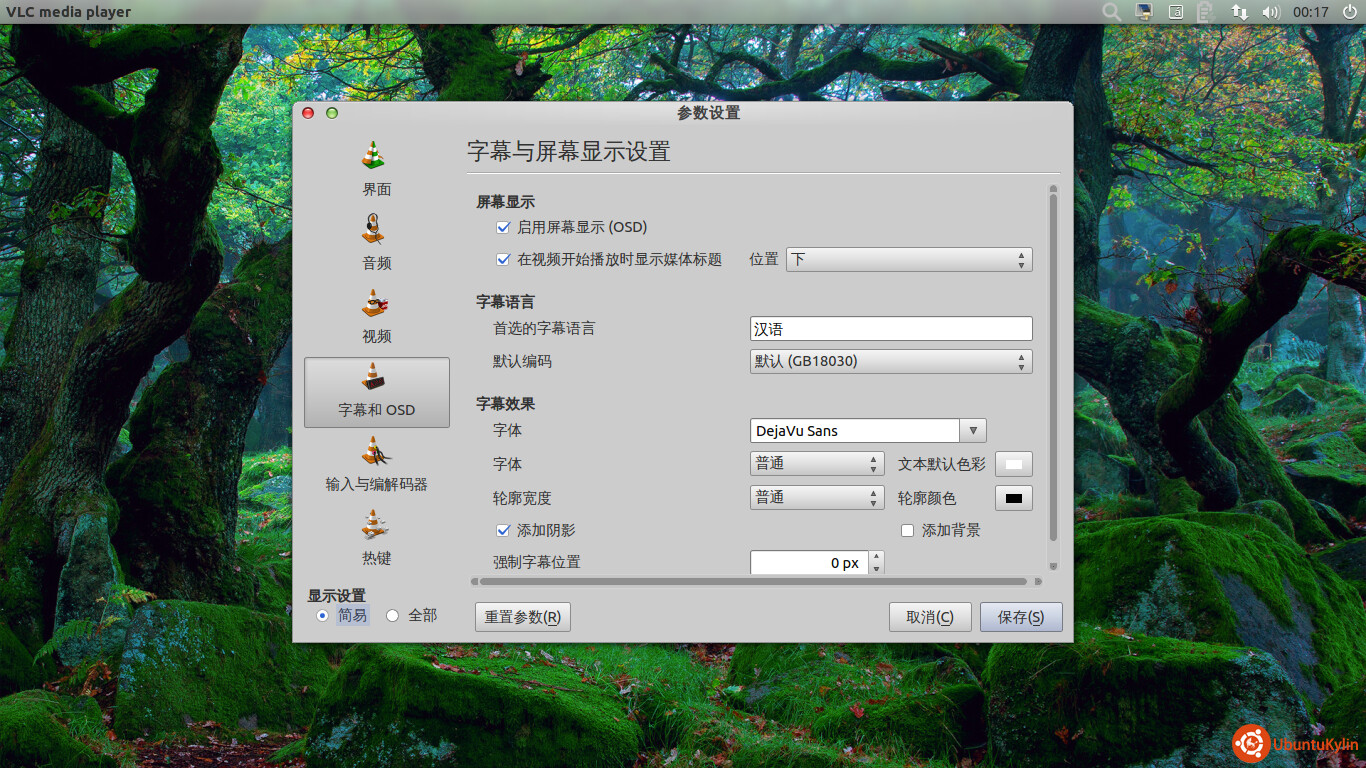The image size is (1366, 768).
Task: Disable the 启用屏幕显示 (OSD) checkbox
Action: point(504,228)
